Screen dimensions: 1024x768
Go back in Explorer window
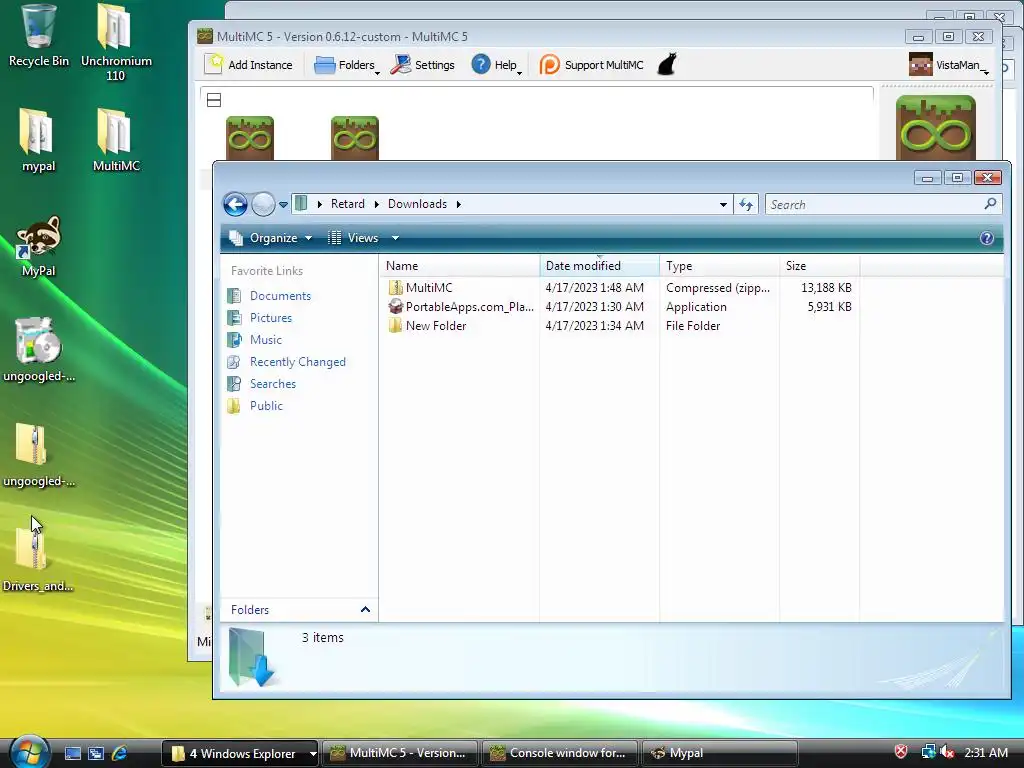(x=235, y=204)
